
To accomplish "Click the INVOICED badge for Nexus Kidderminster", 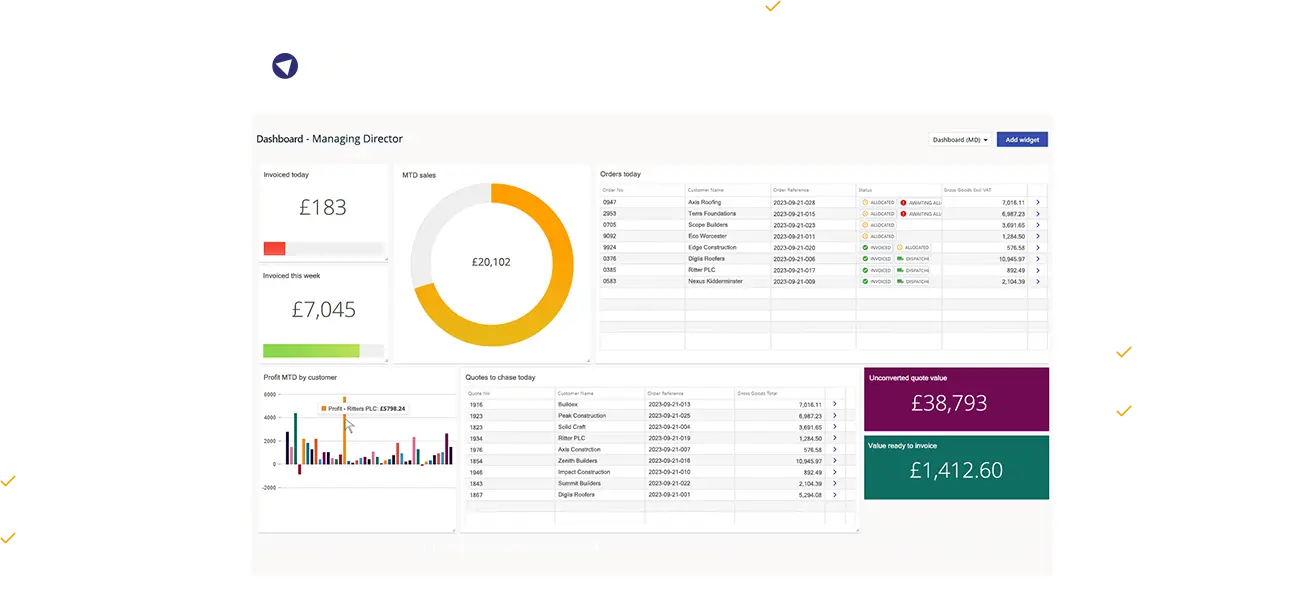I will [877, 281].
